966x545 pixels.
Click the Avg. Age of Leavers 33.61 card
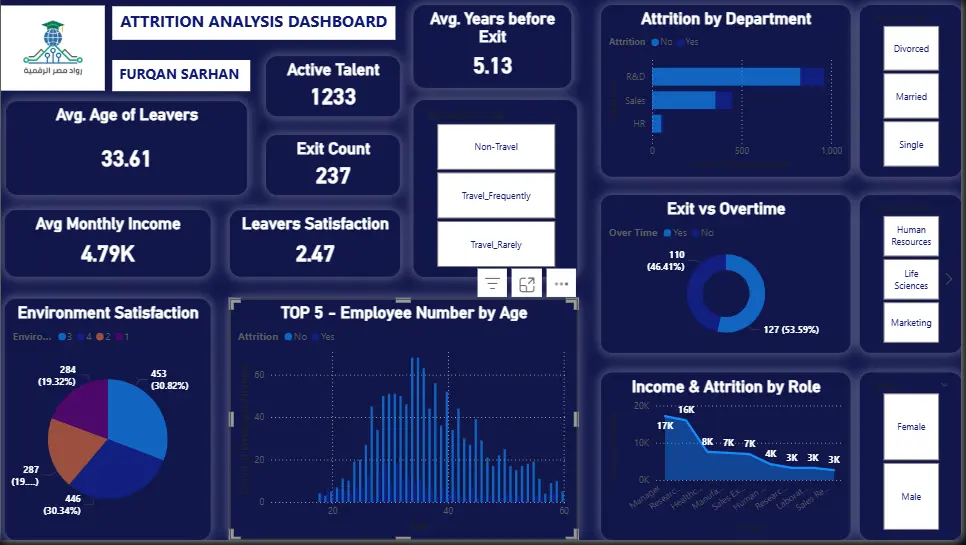pos(126,148)
